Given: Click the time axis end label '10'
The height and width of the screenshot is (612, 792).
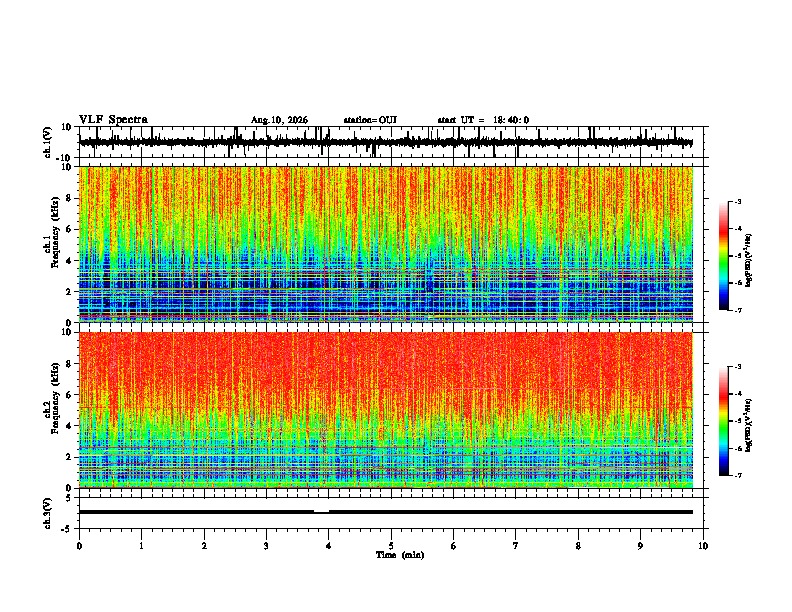Looking at the screenshot, I should [x=703, y=546].
